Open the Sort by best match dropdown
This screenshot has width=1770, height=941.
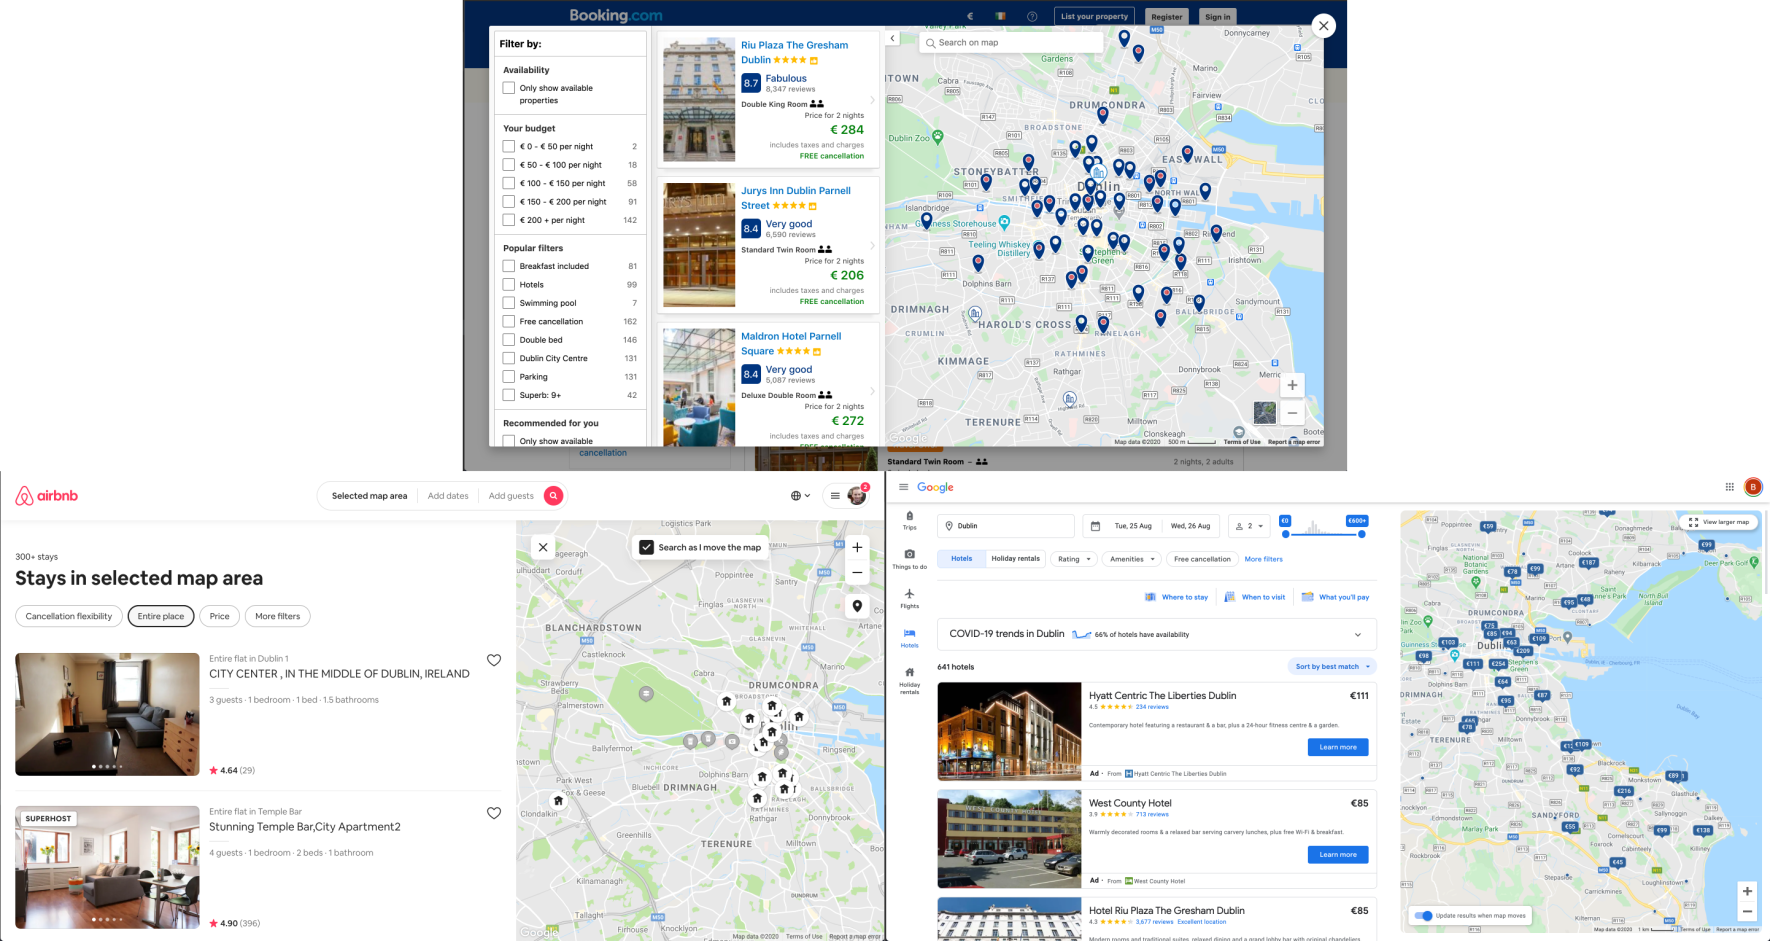pyautogui.click(x=1332, y=666)
